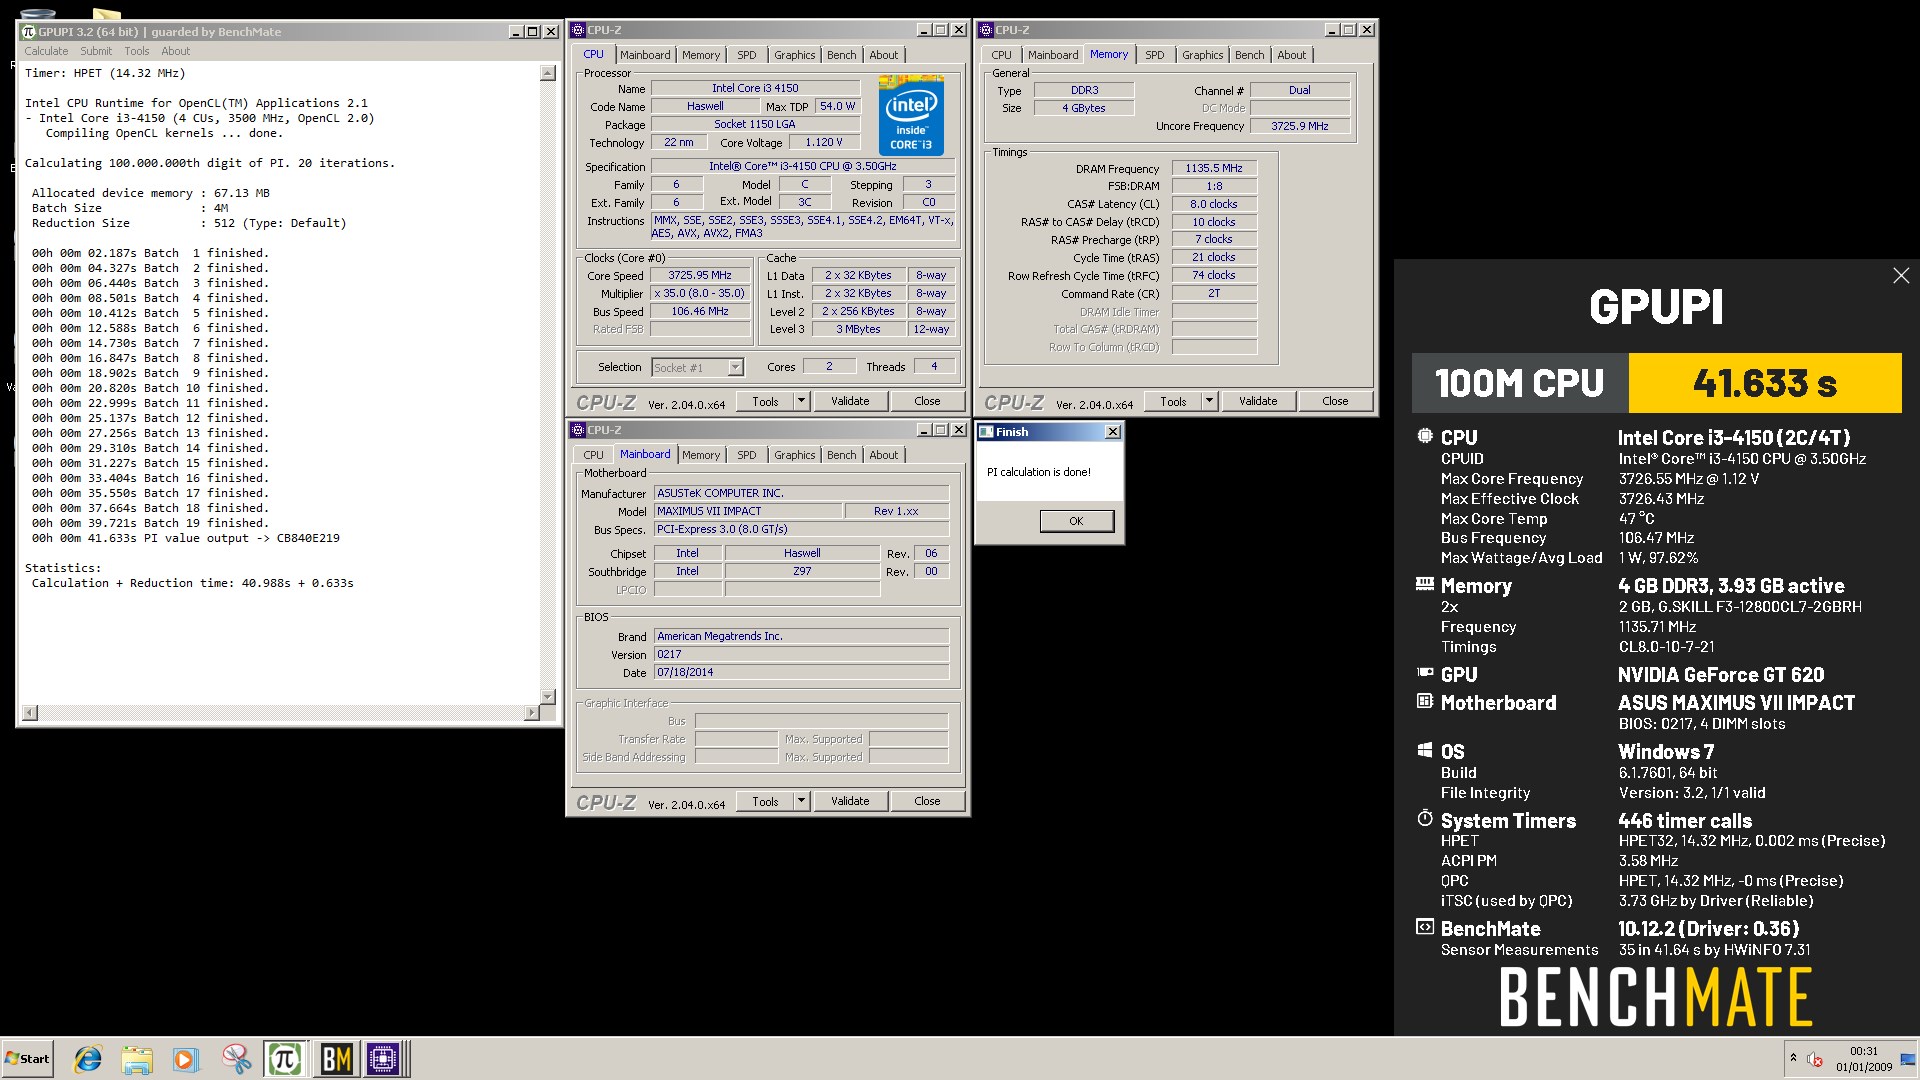Click CPU-Z Memory window title icon
Screen dimensions: 1920x1080
pos(985,30)
